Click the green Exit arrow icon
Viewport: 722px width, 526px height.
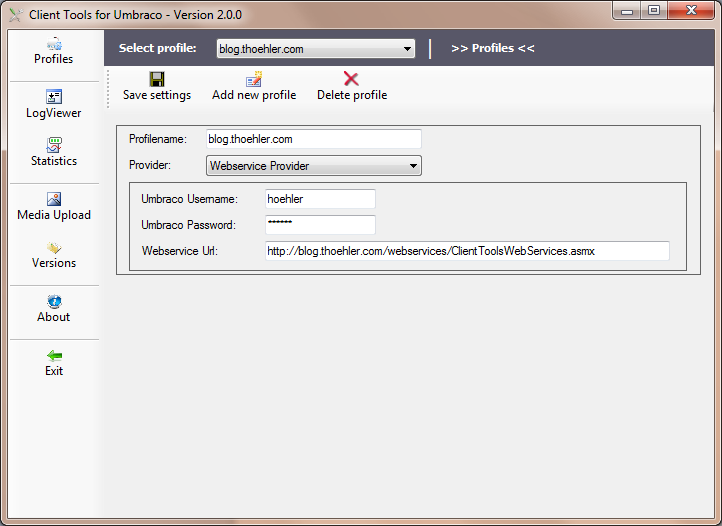pyautogui.click(x=54, y=356)
